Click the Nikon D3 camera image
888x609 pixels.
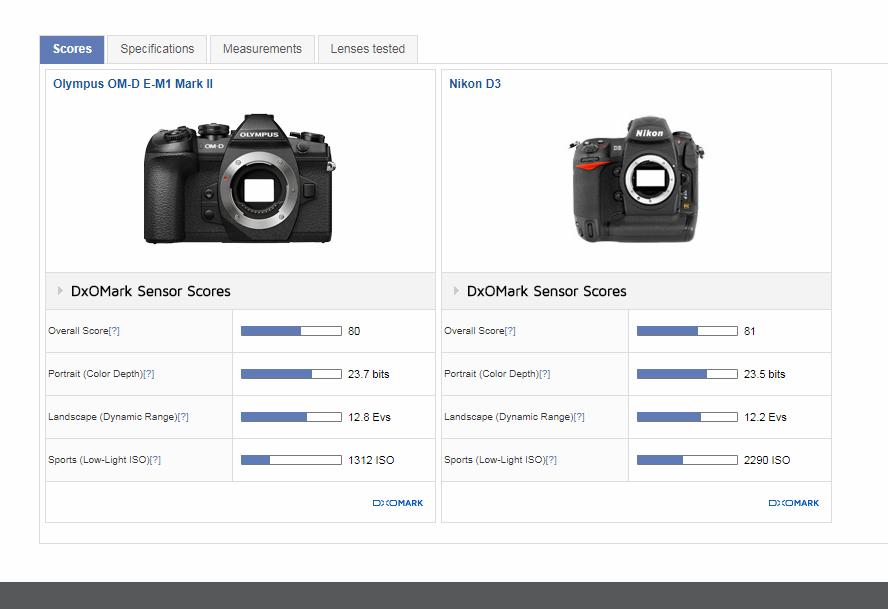[637, 180]
